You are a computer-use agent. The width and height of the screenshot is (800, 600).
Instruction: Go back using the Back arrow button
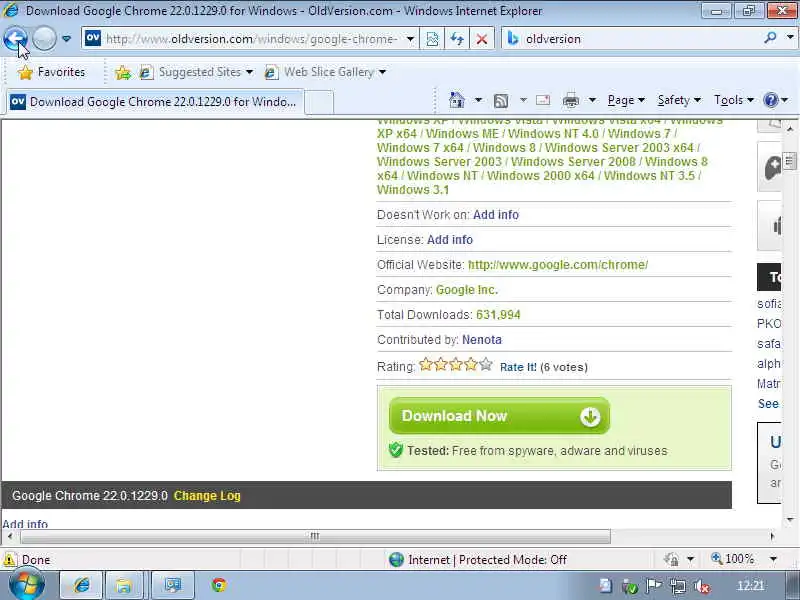(x=15, y=38)
